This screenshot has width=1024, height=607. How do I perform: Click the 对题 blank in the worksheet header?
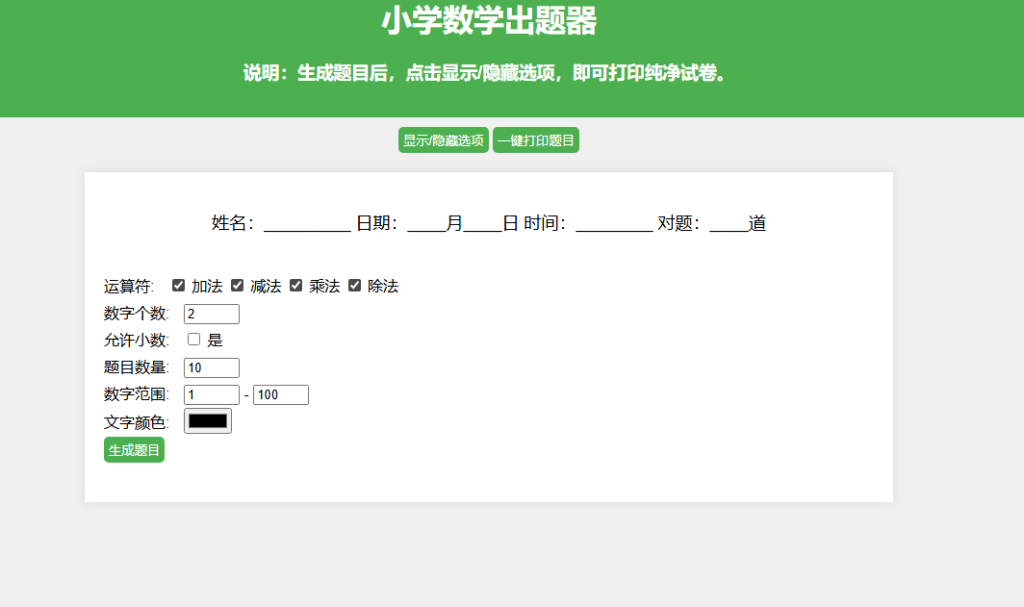coord(728,224)
